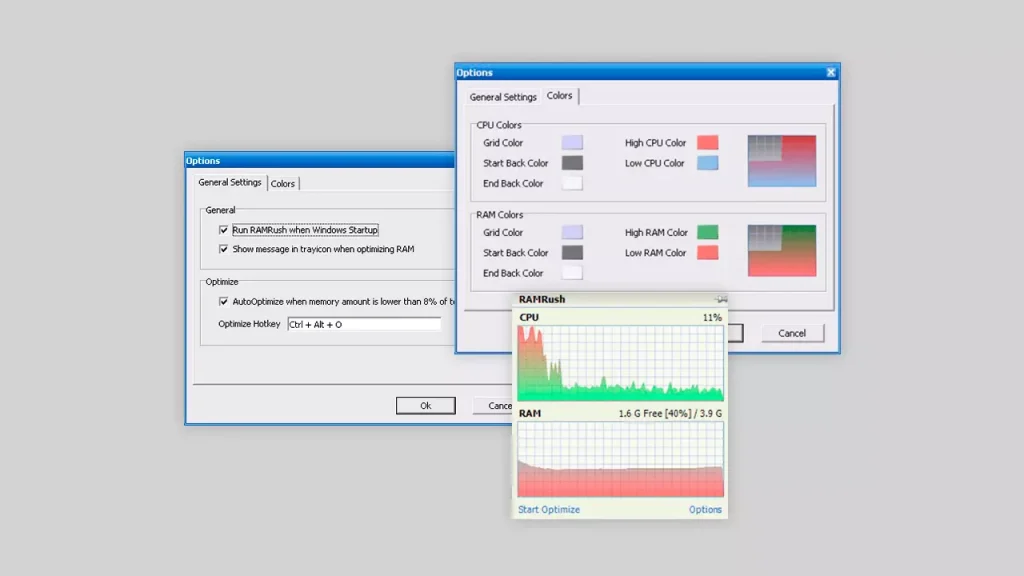Click the Optimize Hotkey input field
The width and height of the screenshot is (1024, 576).
pos(364,325)
